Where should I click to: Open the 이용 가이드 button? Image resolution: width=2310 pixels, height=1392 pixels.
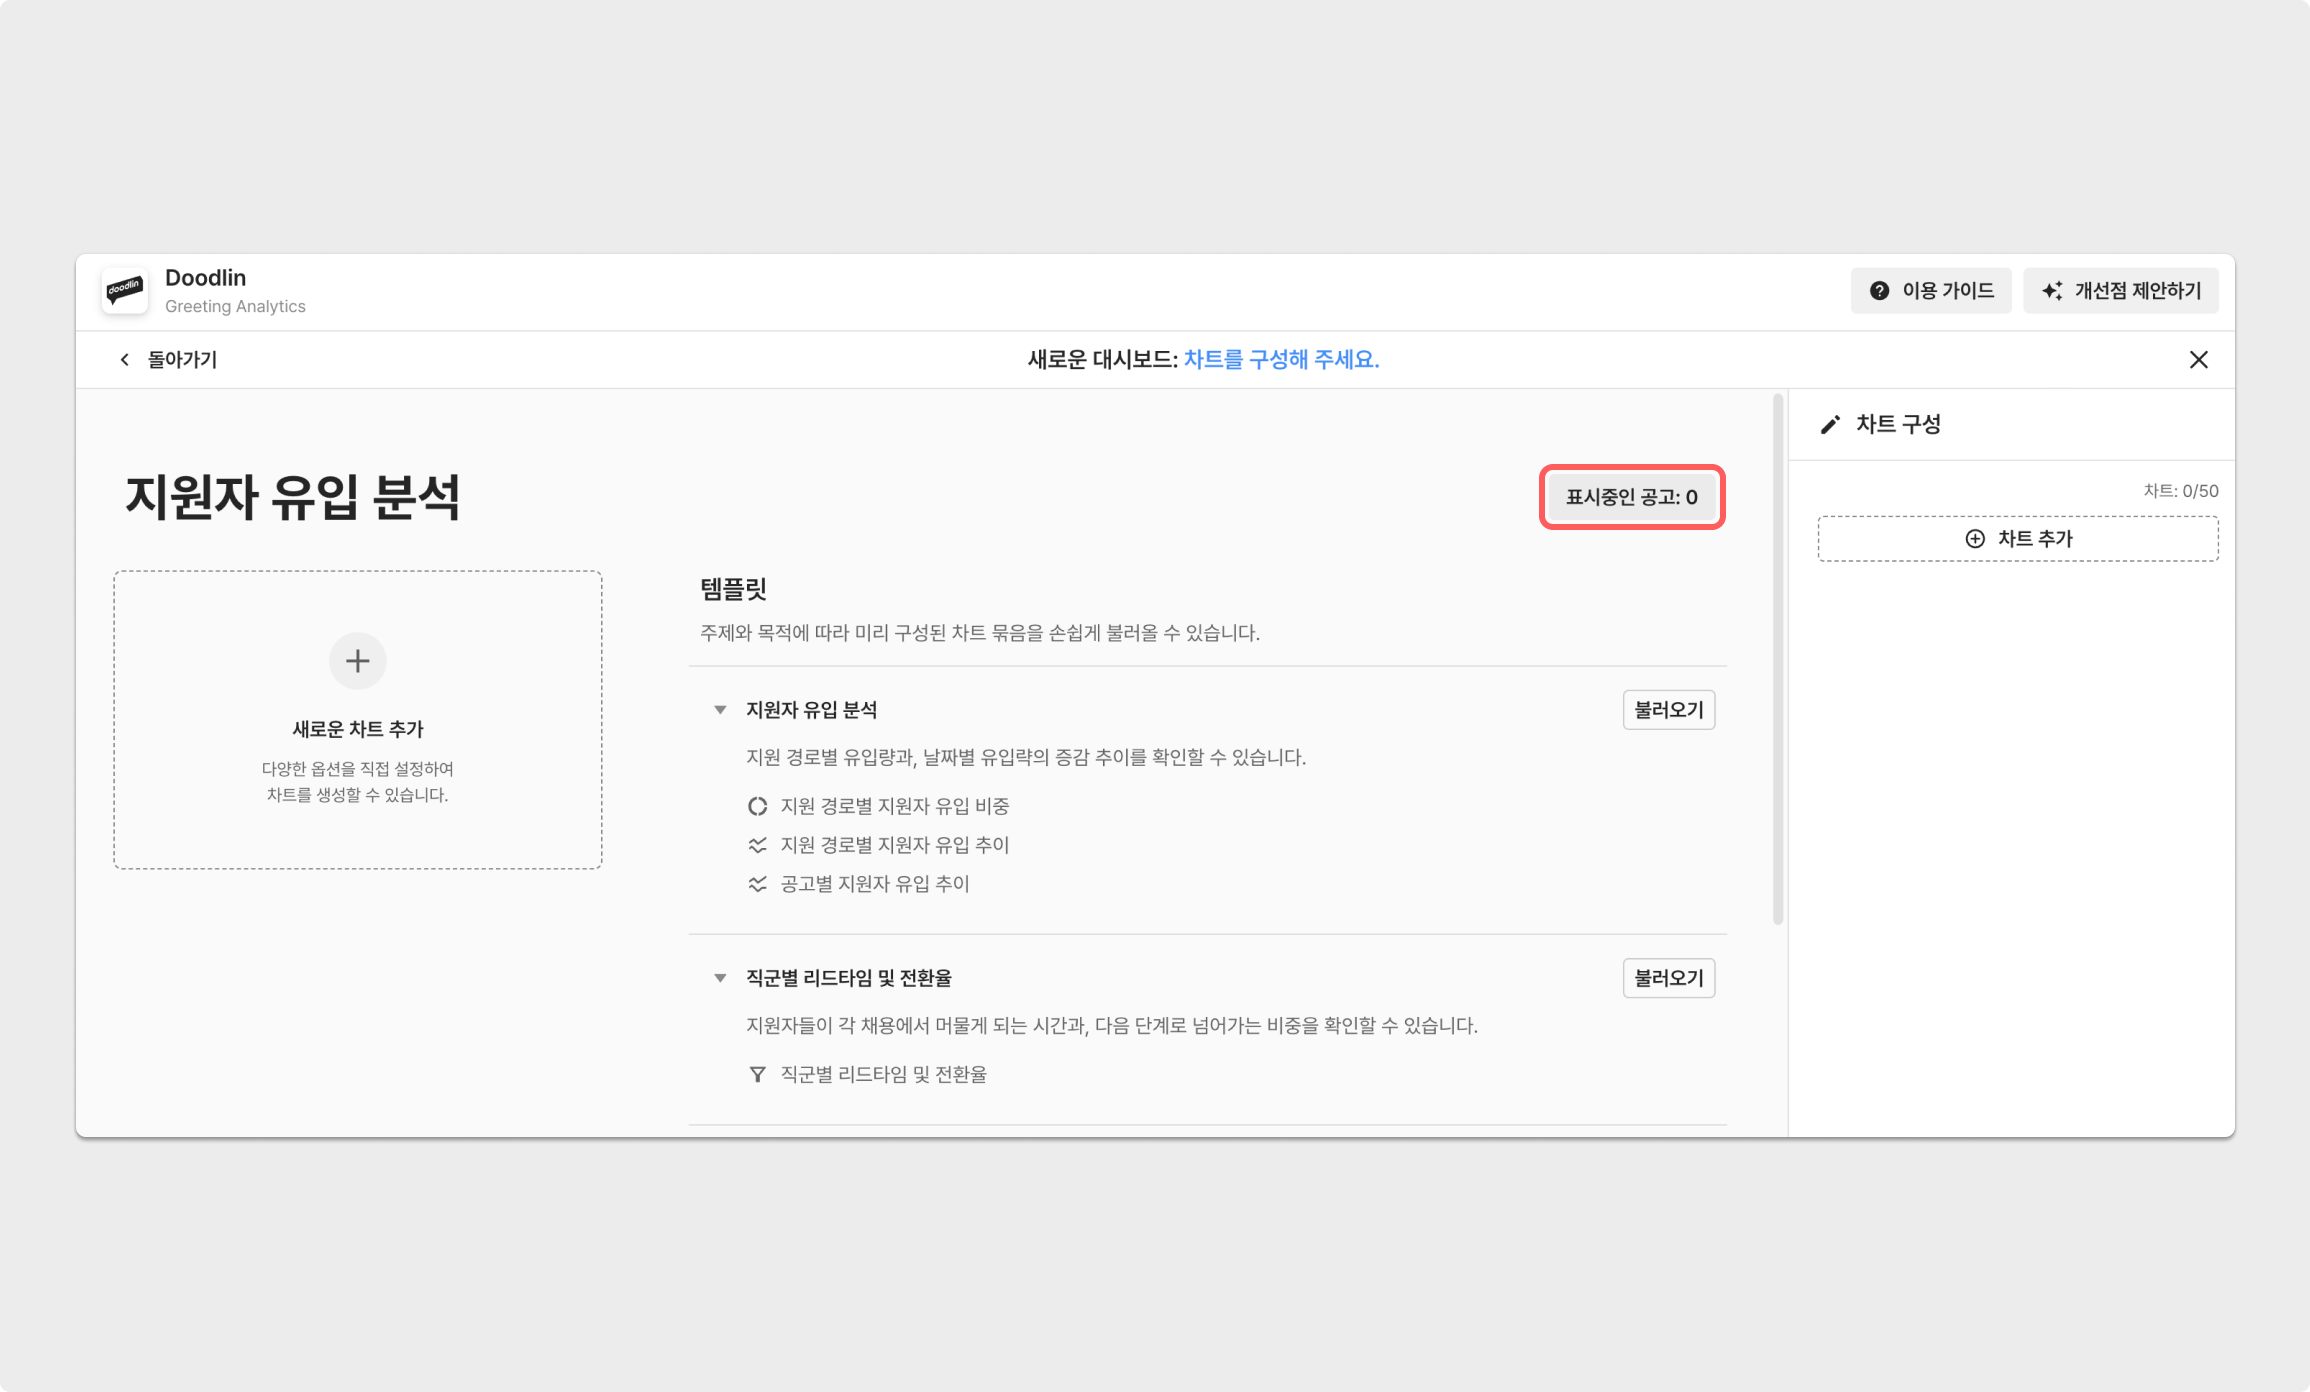pyautogui.click(x=1931, y=291)
